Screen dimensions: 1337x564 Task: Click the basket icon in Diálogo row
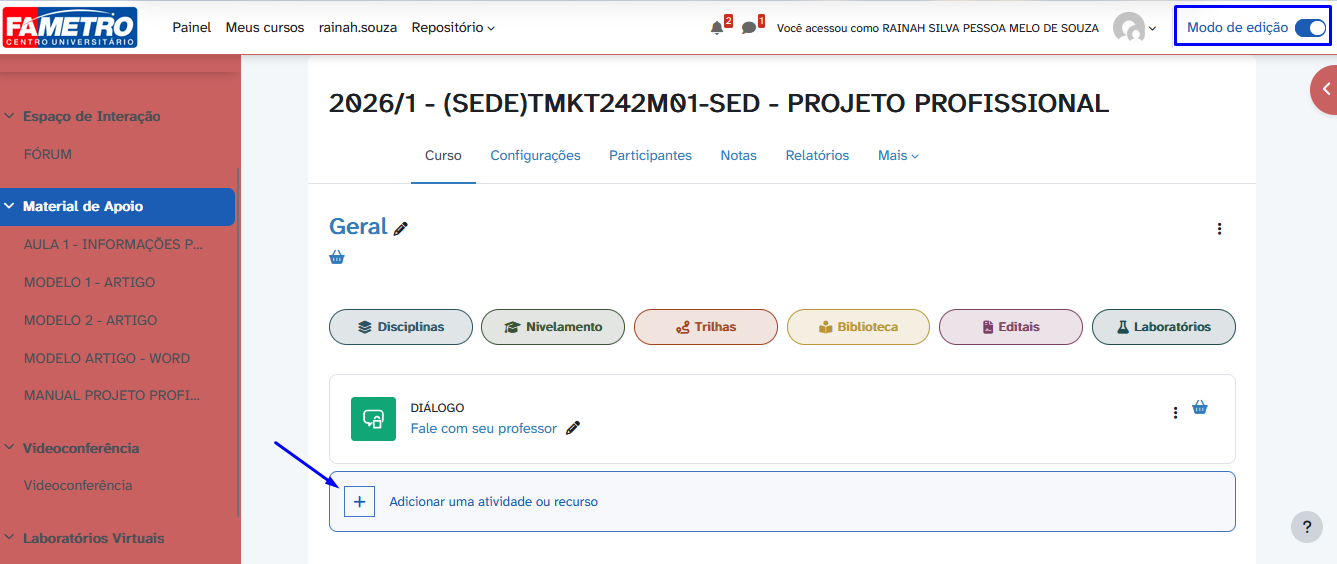click(x=1200, y=407)
